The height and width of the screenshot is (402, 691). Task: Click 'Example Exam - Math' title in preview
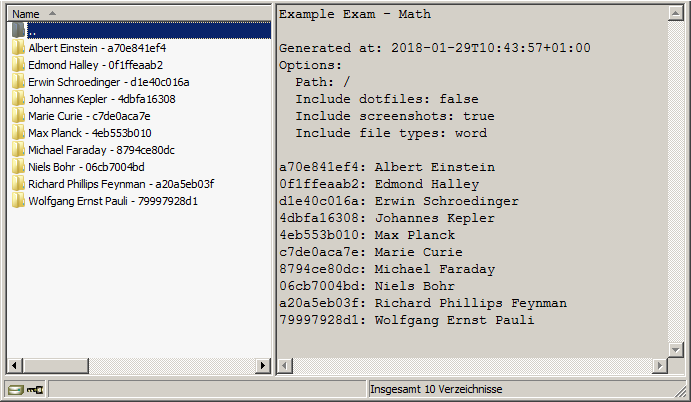pos(355,14)
